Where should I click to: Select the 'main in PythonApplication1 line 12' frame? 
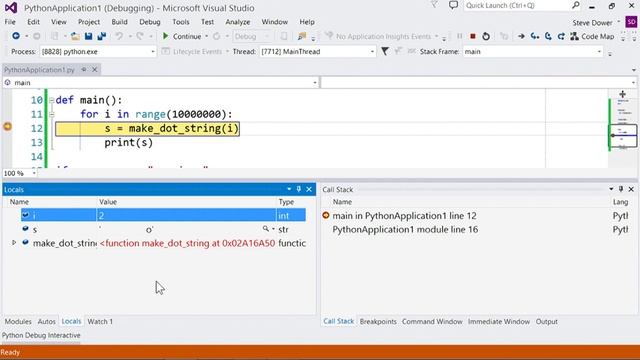(404, 216)
